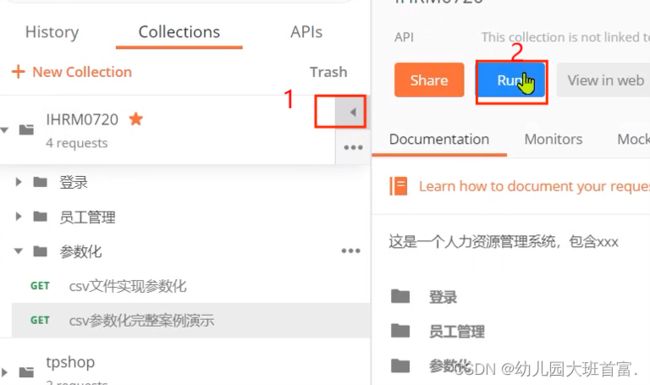
Task: Expand the 员工管理 folder arrow
Action: point(18,216)
